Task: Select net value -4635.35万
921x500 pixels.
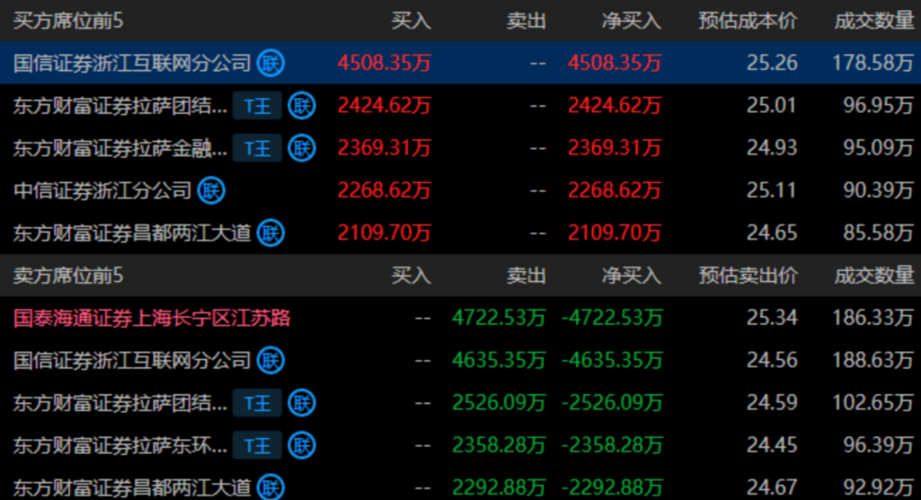Action: tap(612, 360)
